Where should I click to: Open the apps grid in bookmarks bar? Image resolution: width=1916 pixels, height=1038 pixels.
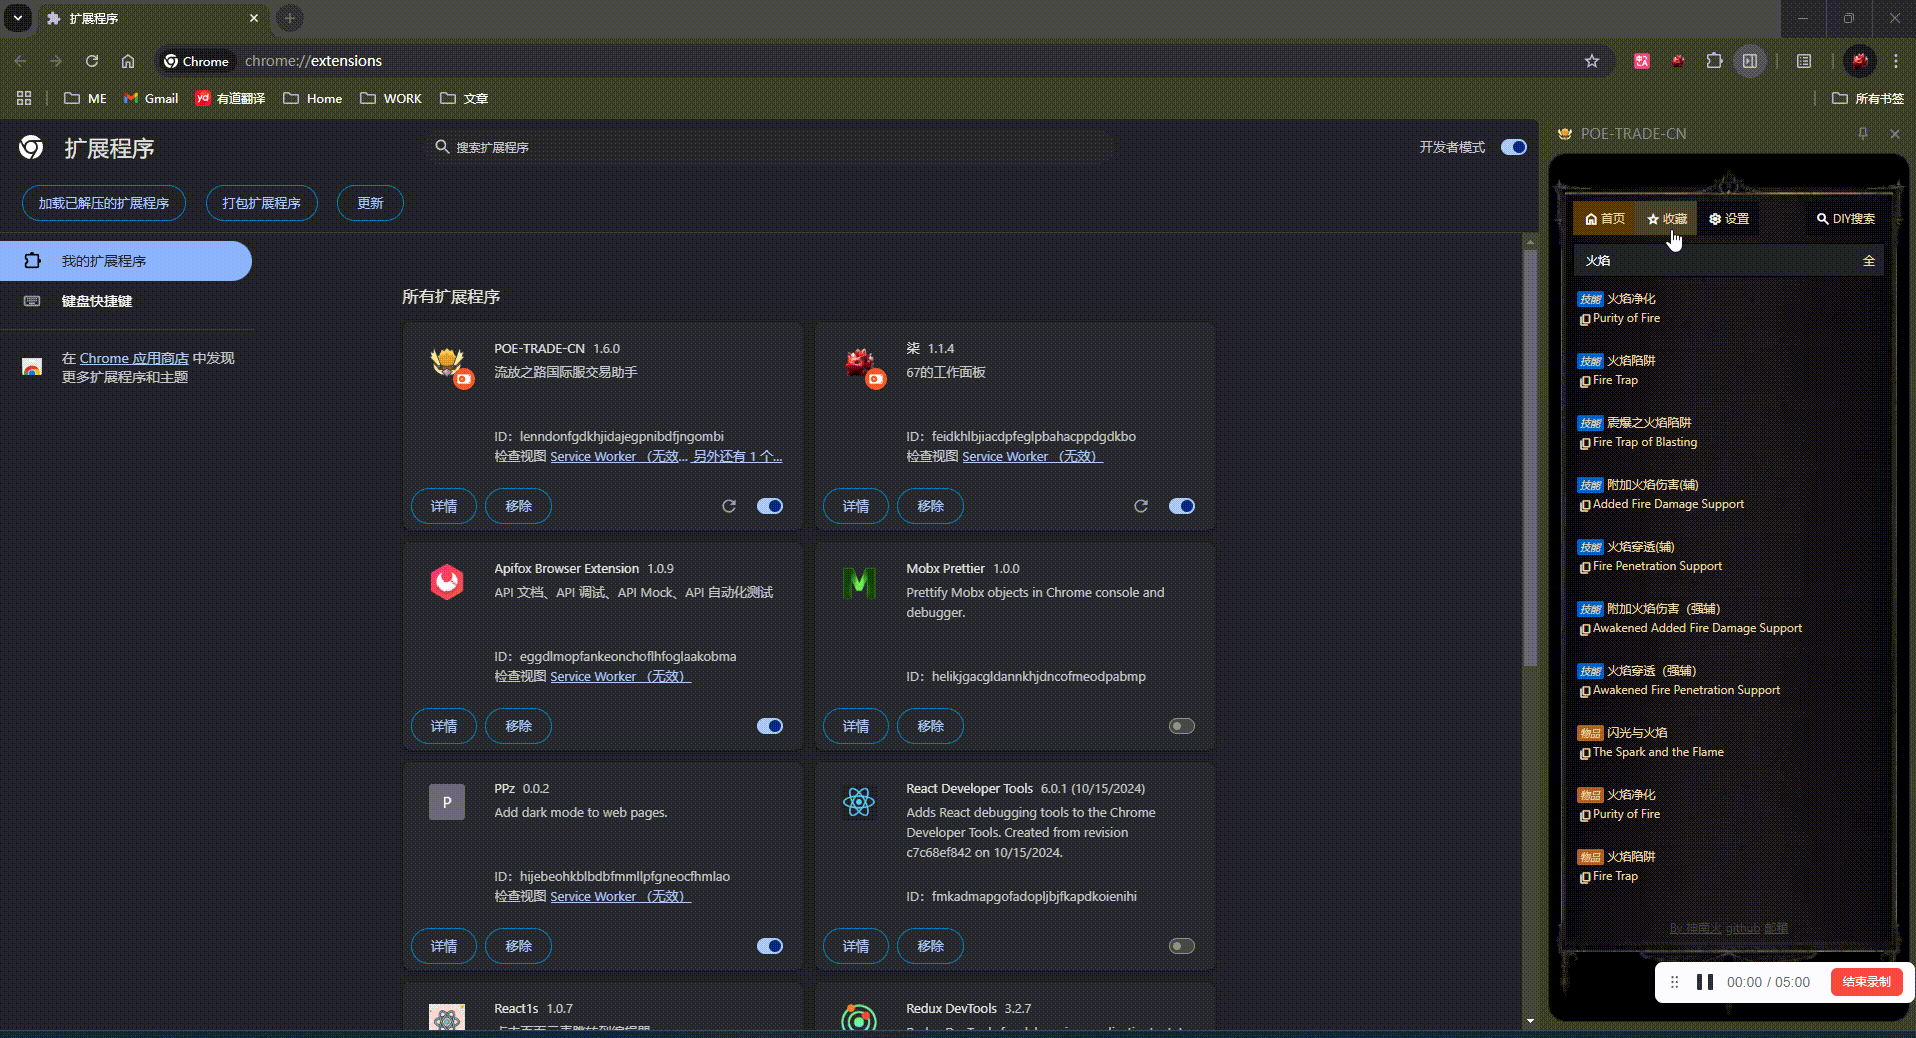point(24,98)
